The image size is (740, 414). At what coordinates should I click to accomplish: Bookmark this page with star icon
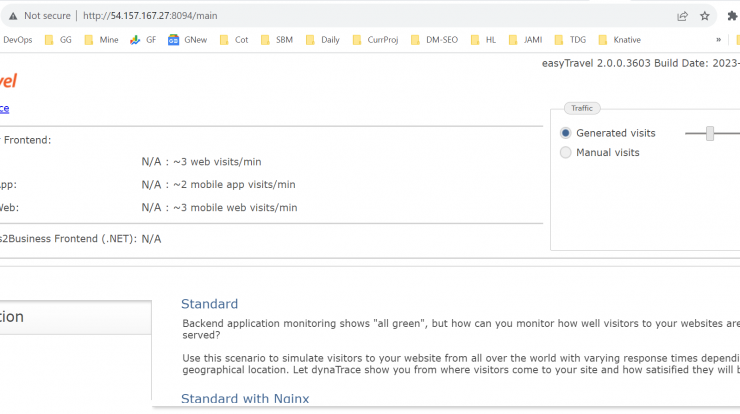point(705,16)
